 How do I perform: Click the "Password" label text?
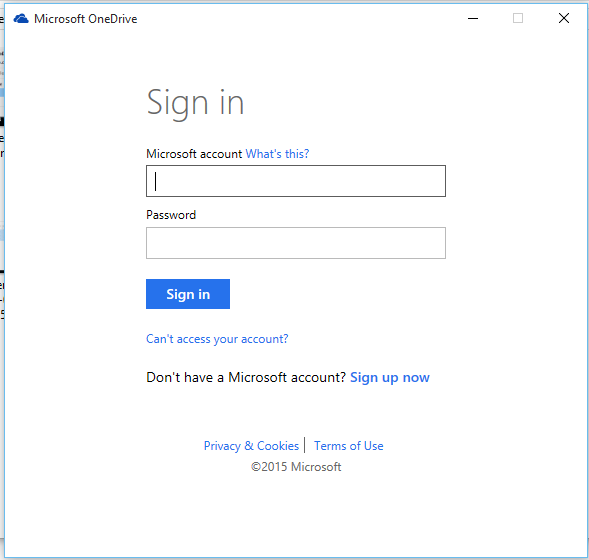[171, 215]
